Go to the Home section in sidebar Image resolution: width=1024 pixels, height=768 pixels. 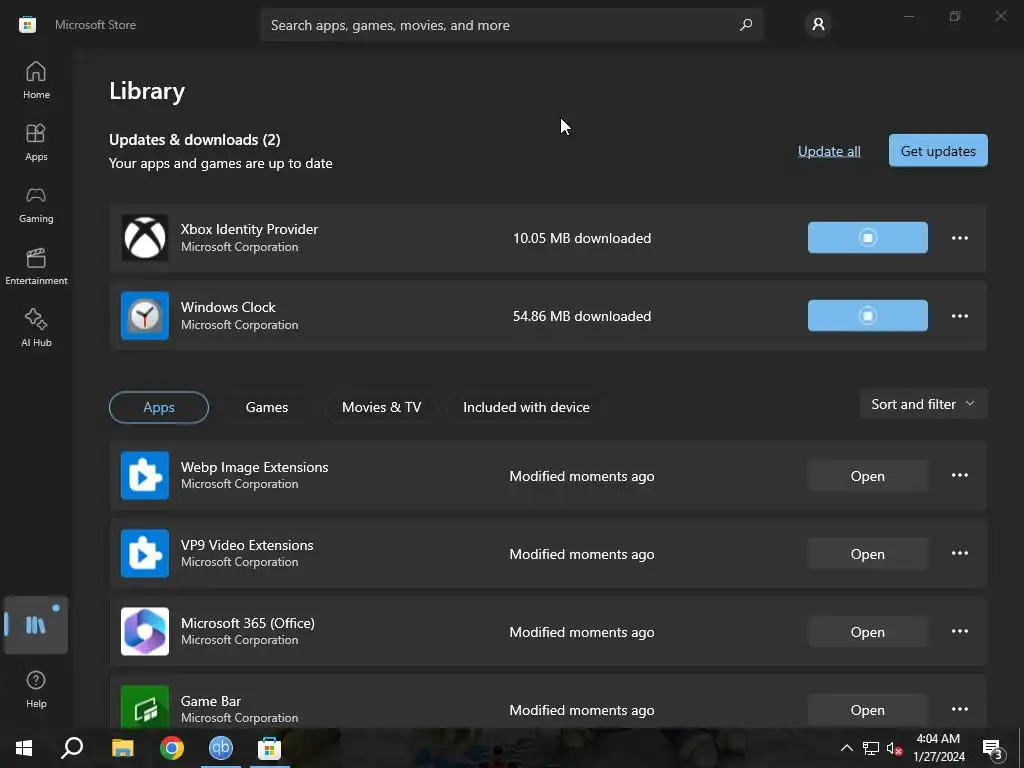(36, 80)
